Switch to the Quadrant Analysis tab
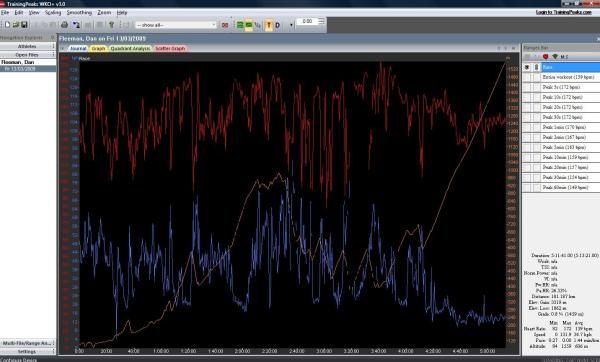Viewport: 600px width, 362px height. click(130, 49)
